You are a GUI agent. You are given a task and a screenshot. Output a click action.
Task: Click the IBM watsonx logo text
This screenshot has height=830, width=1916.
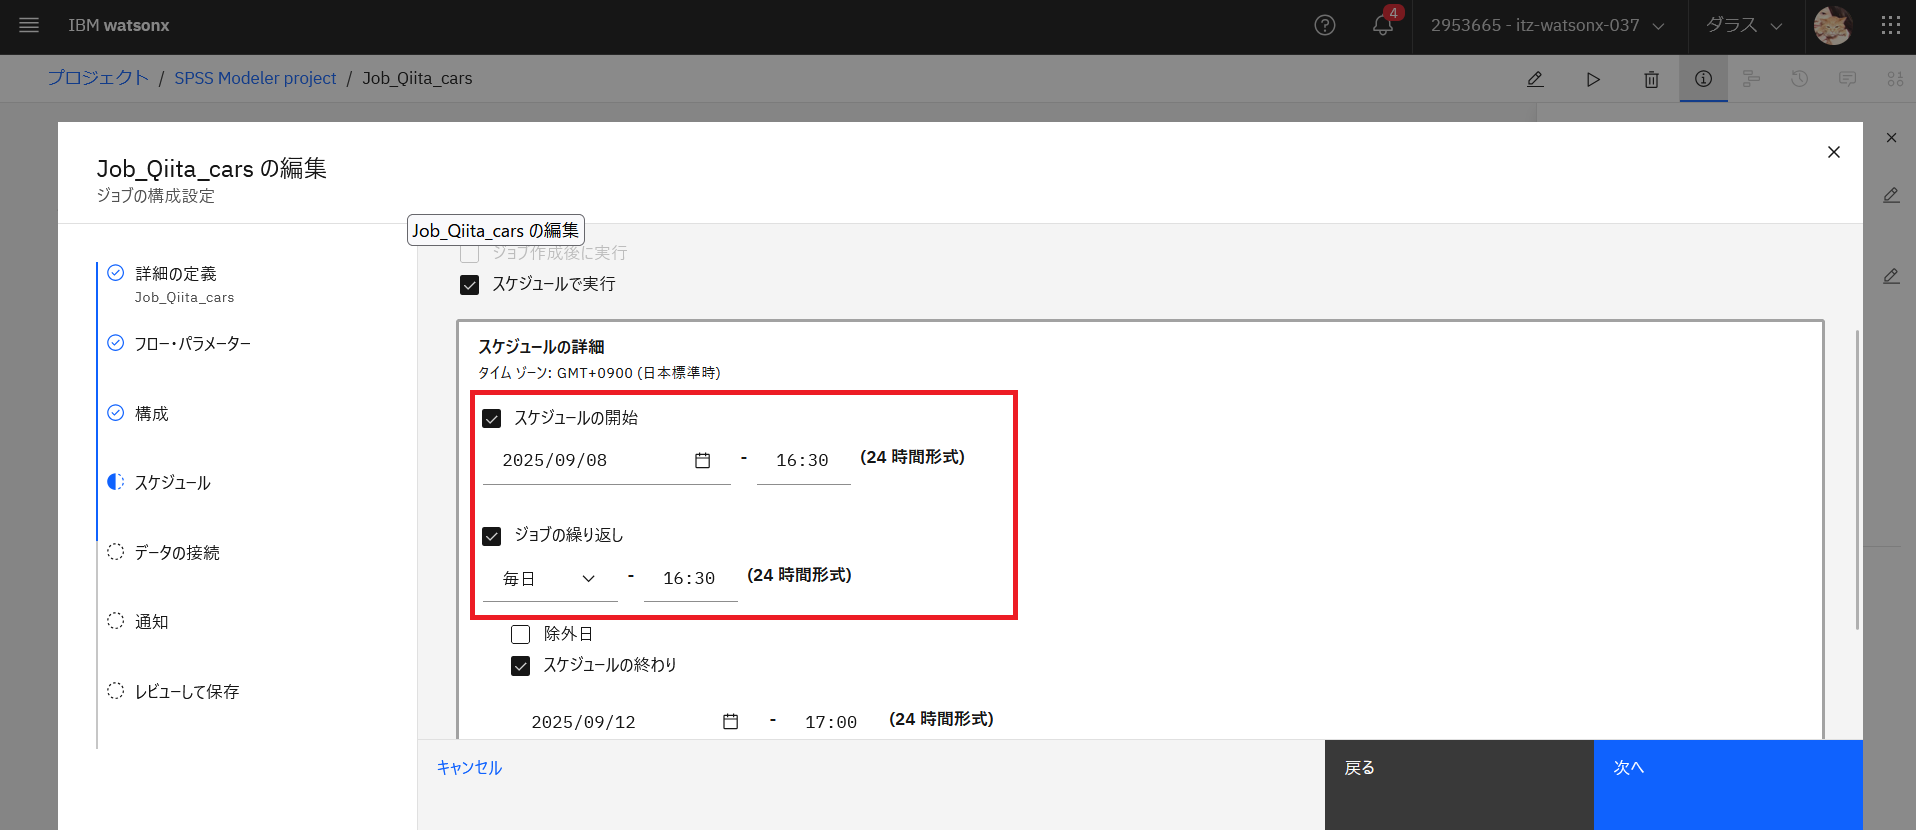119,25
